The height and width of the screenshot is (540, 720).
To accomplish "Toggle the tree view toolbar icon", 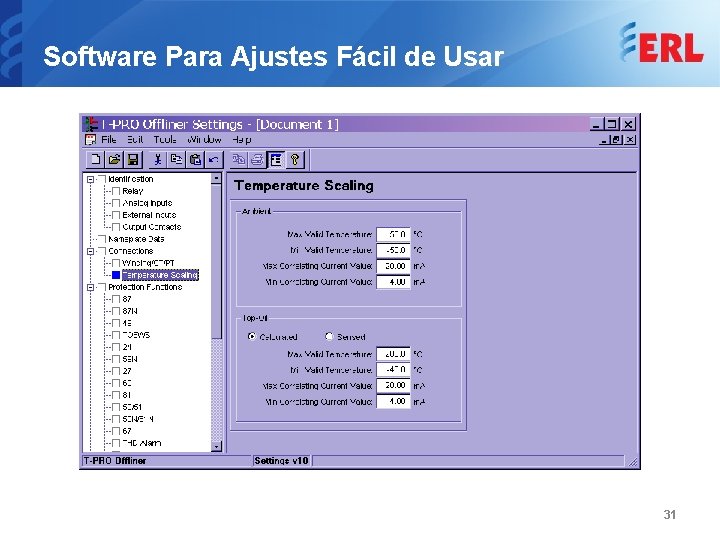I will point(276,159).
